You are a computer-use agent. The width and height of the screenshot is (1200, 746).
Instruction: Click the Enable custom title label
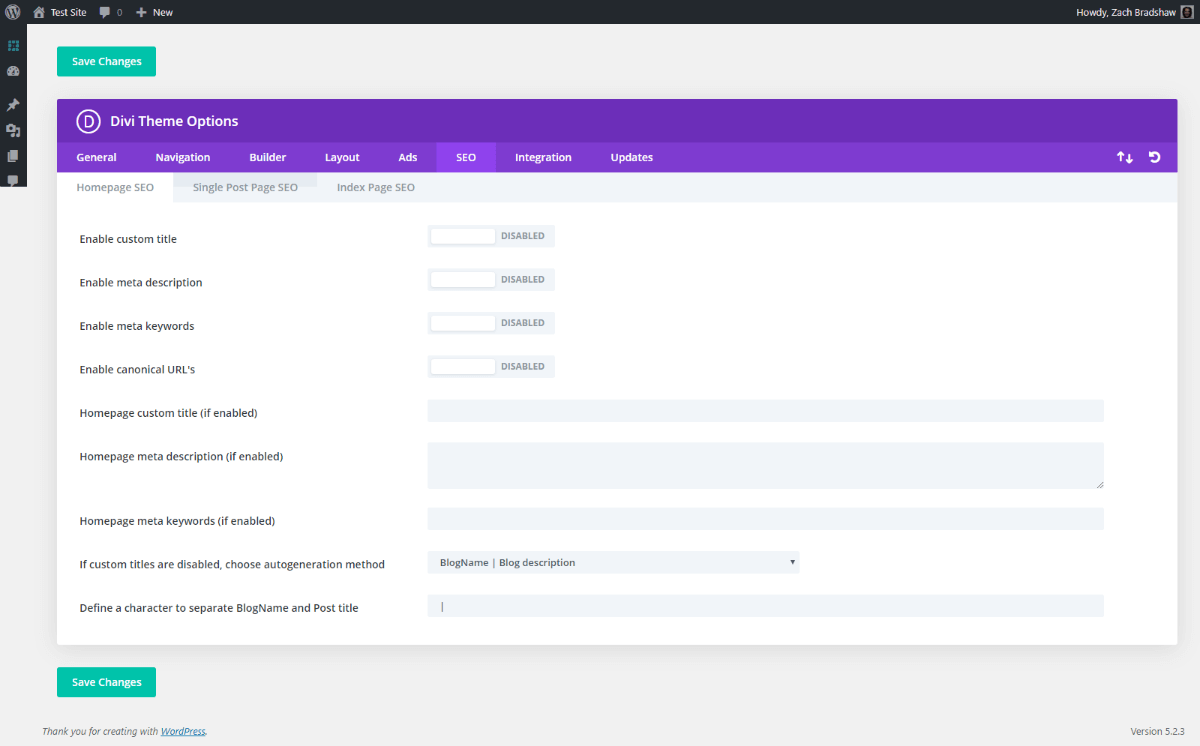(x=128, y=239)
